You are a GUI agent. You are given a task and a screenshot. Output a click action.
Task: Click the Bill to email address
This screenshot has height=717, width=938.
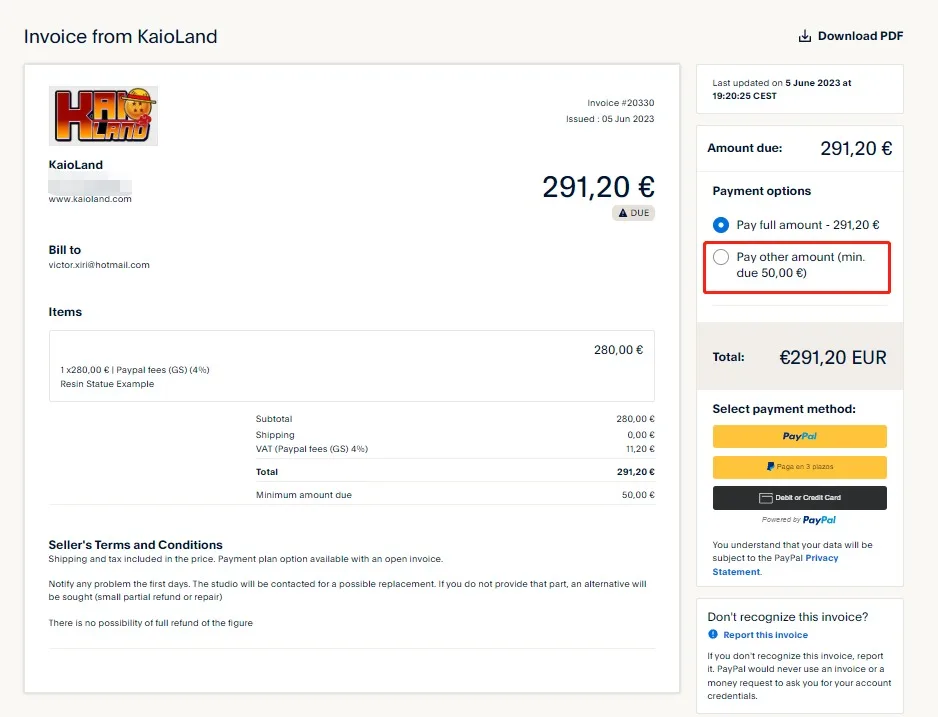(x=99, y=265)
